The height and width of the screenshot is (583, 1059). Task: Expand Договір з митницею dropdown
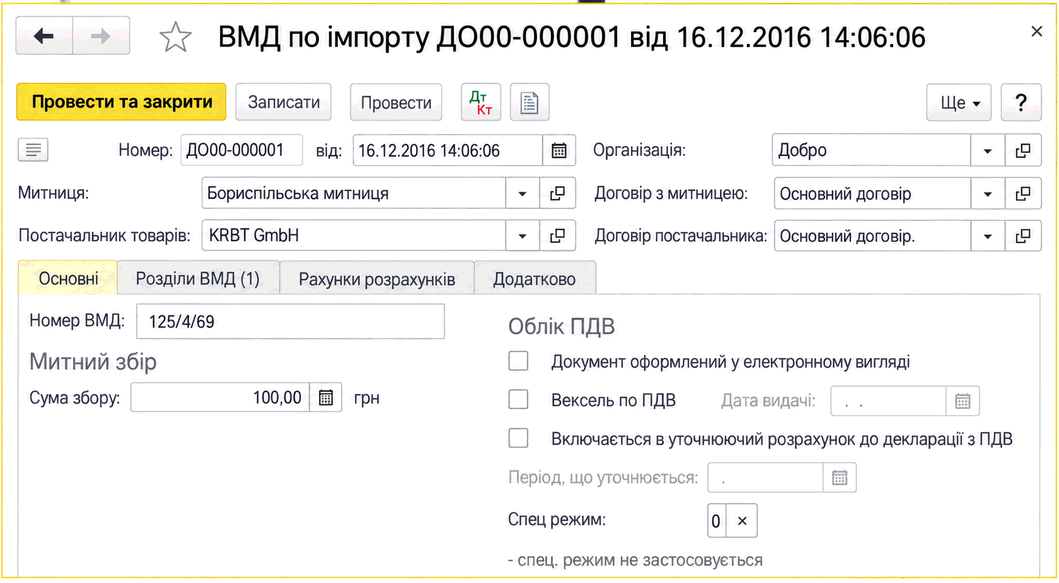pyautogui.click(x=987, y=194)
